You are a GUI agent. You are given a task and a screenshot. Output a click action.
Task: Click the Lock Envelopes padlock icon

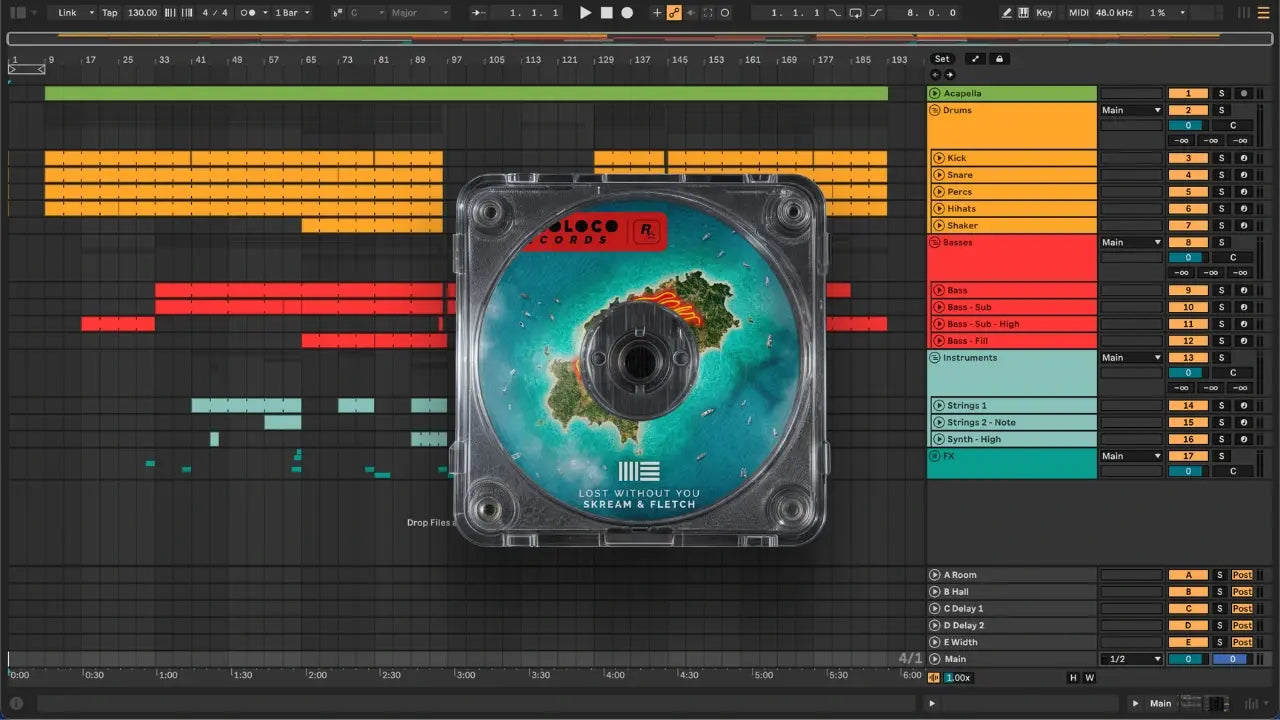click(x=1000, y=59)
